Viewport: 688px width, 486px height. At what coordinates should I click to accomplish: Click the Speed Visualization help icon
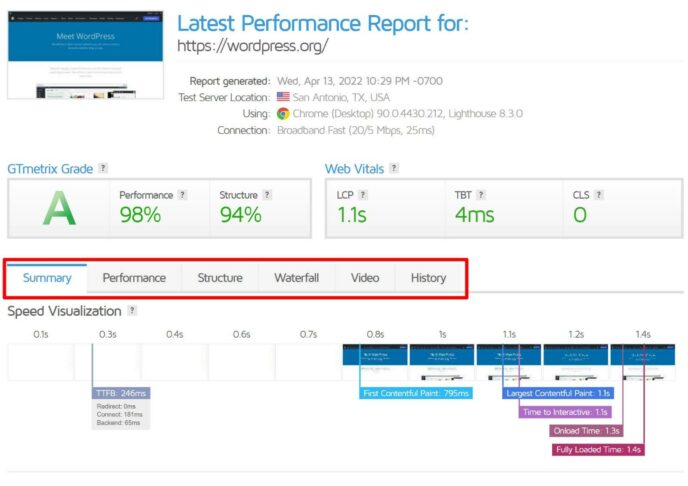pos(132,311)
